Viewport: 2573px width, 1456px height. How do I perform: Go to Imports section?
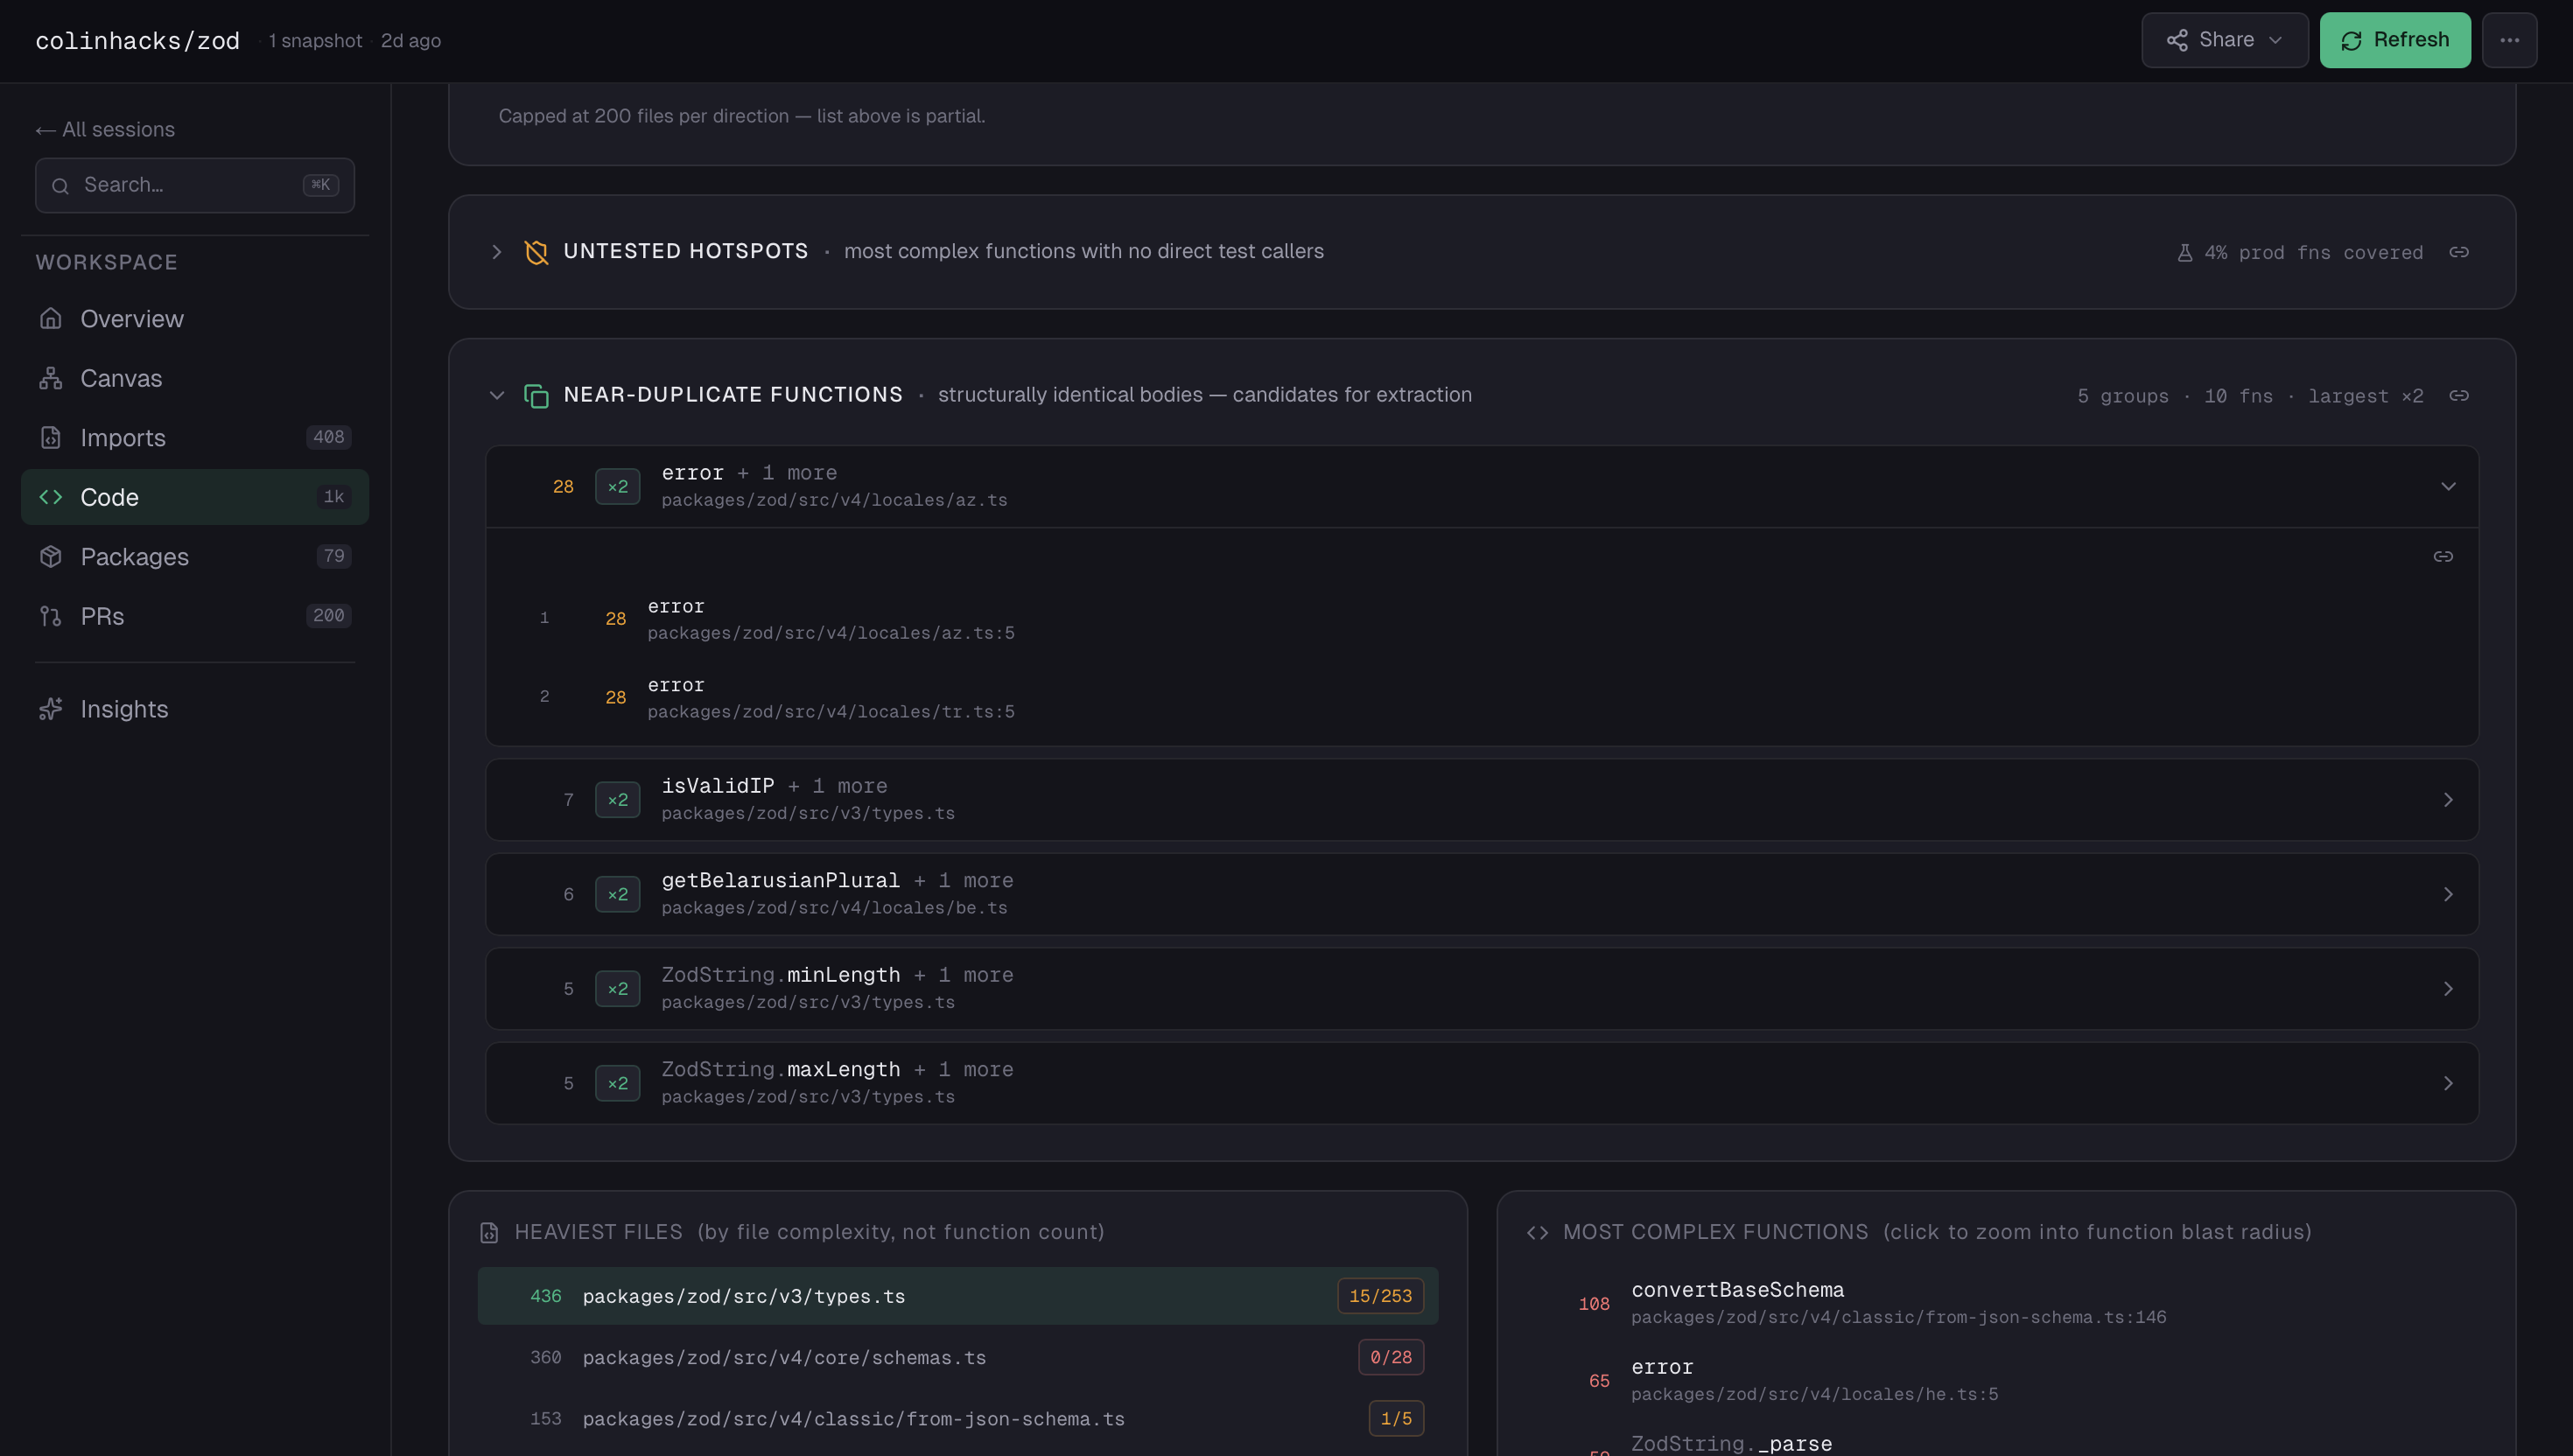pyautogui.click(x=194, y=437)
